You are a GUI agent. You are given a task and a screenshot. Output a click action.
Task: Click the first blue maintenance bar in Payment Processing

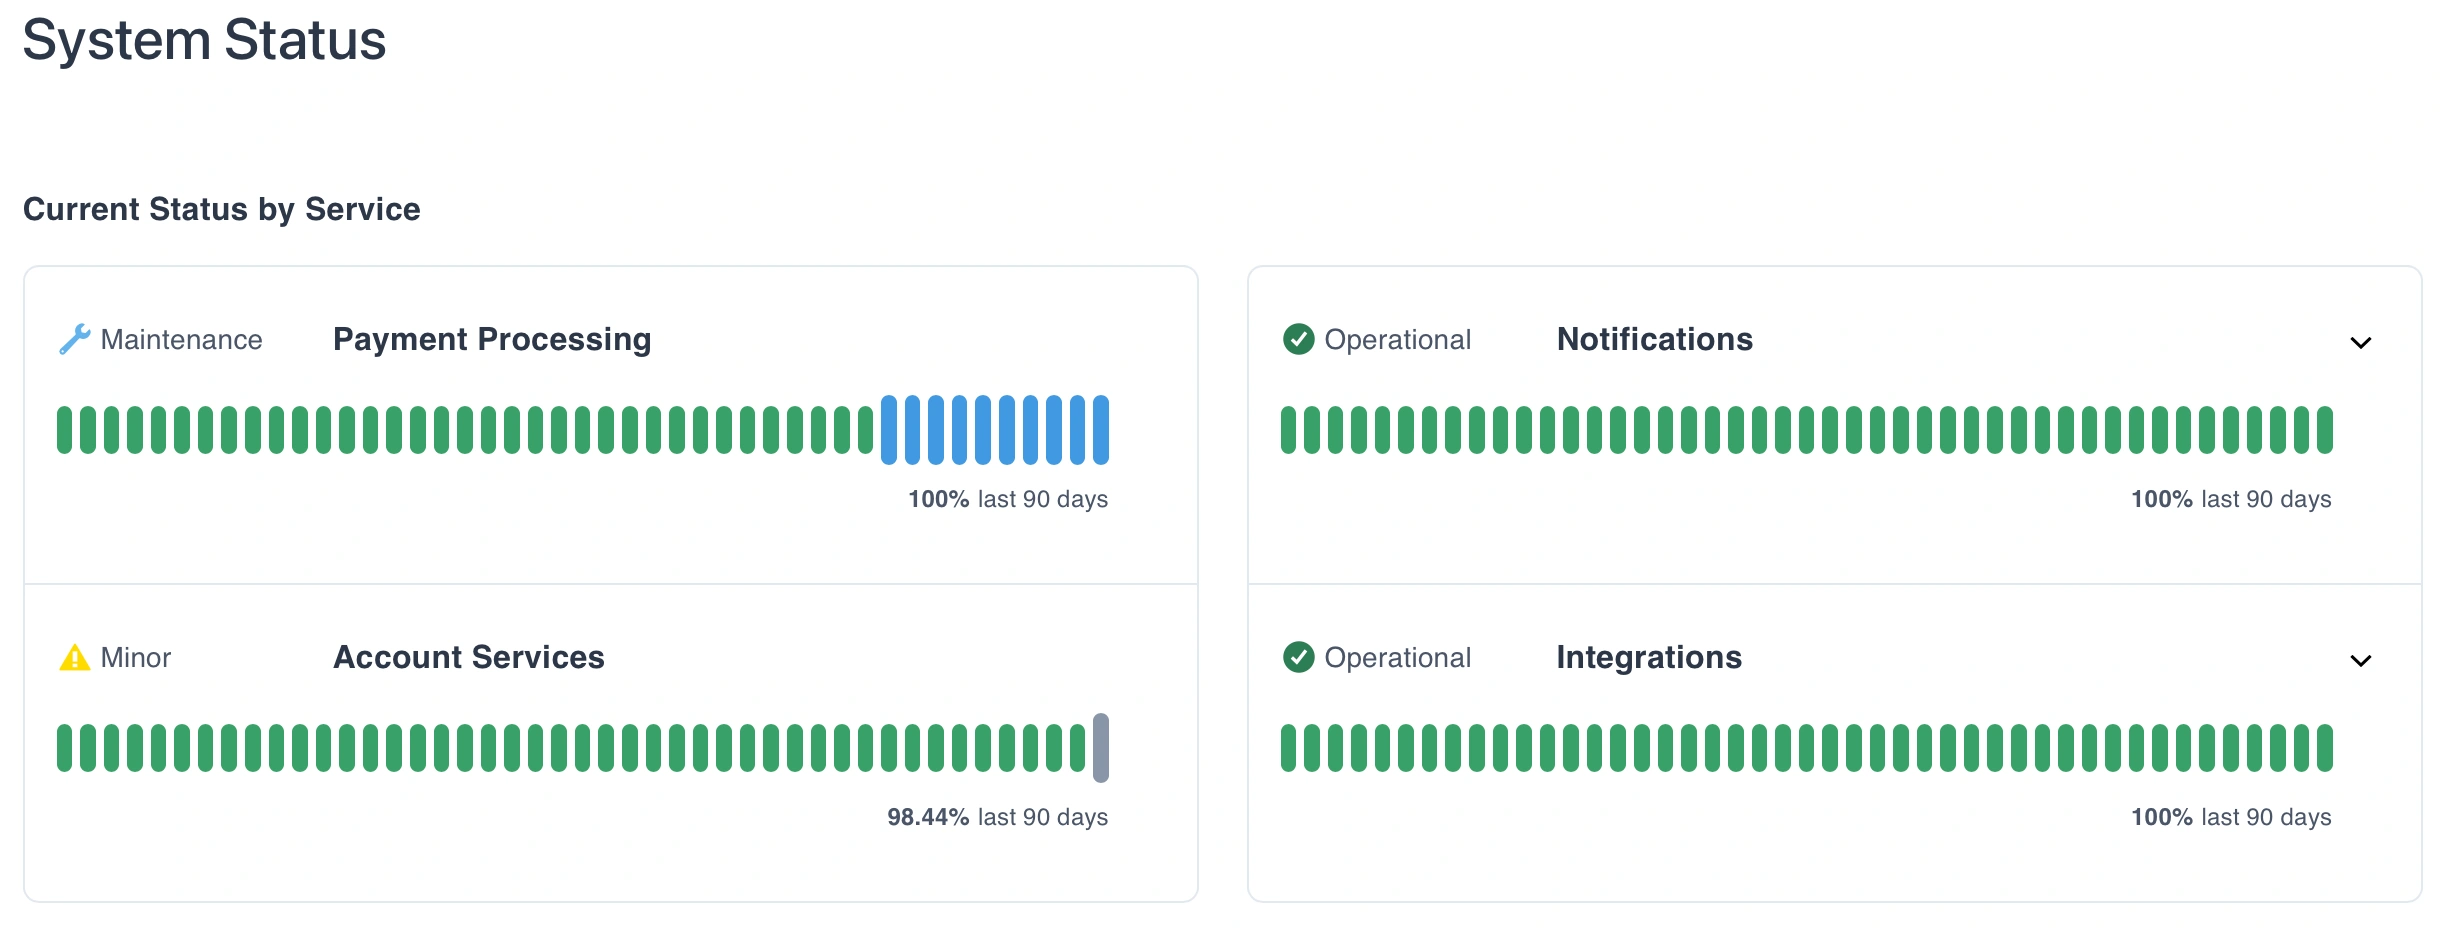889,430
